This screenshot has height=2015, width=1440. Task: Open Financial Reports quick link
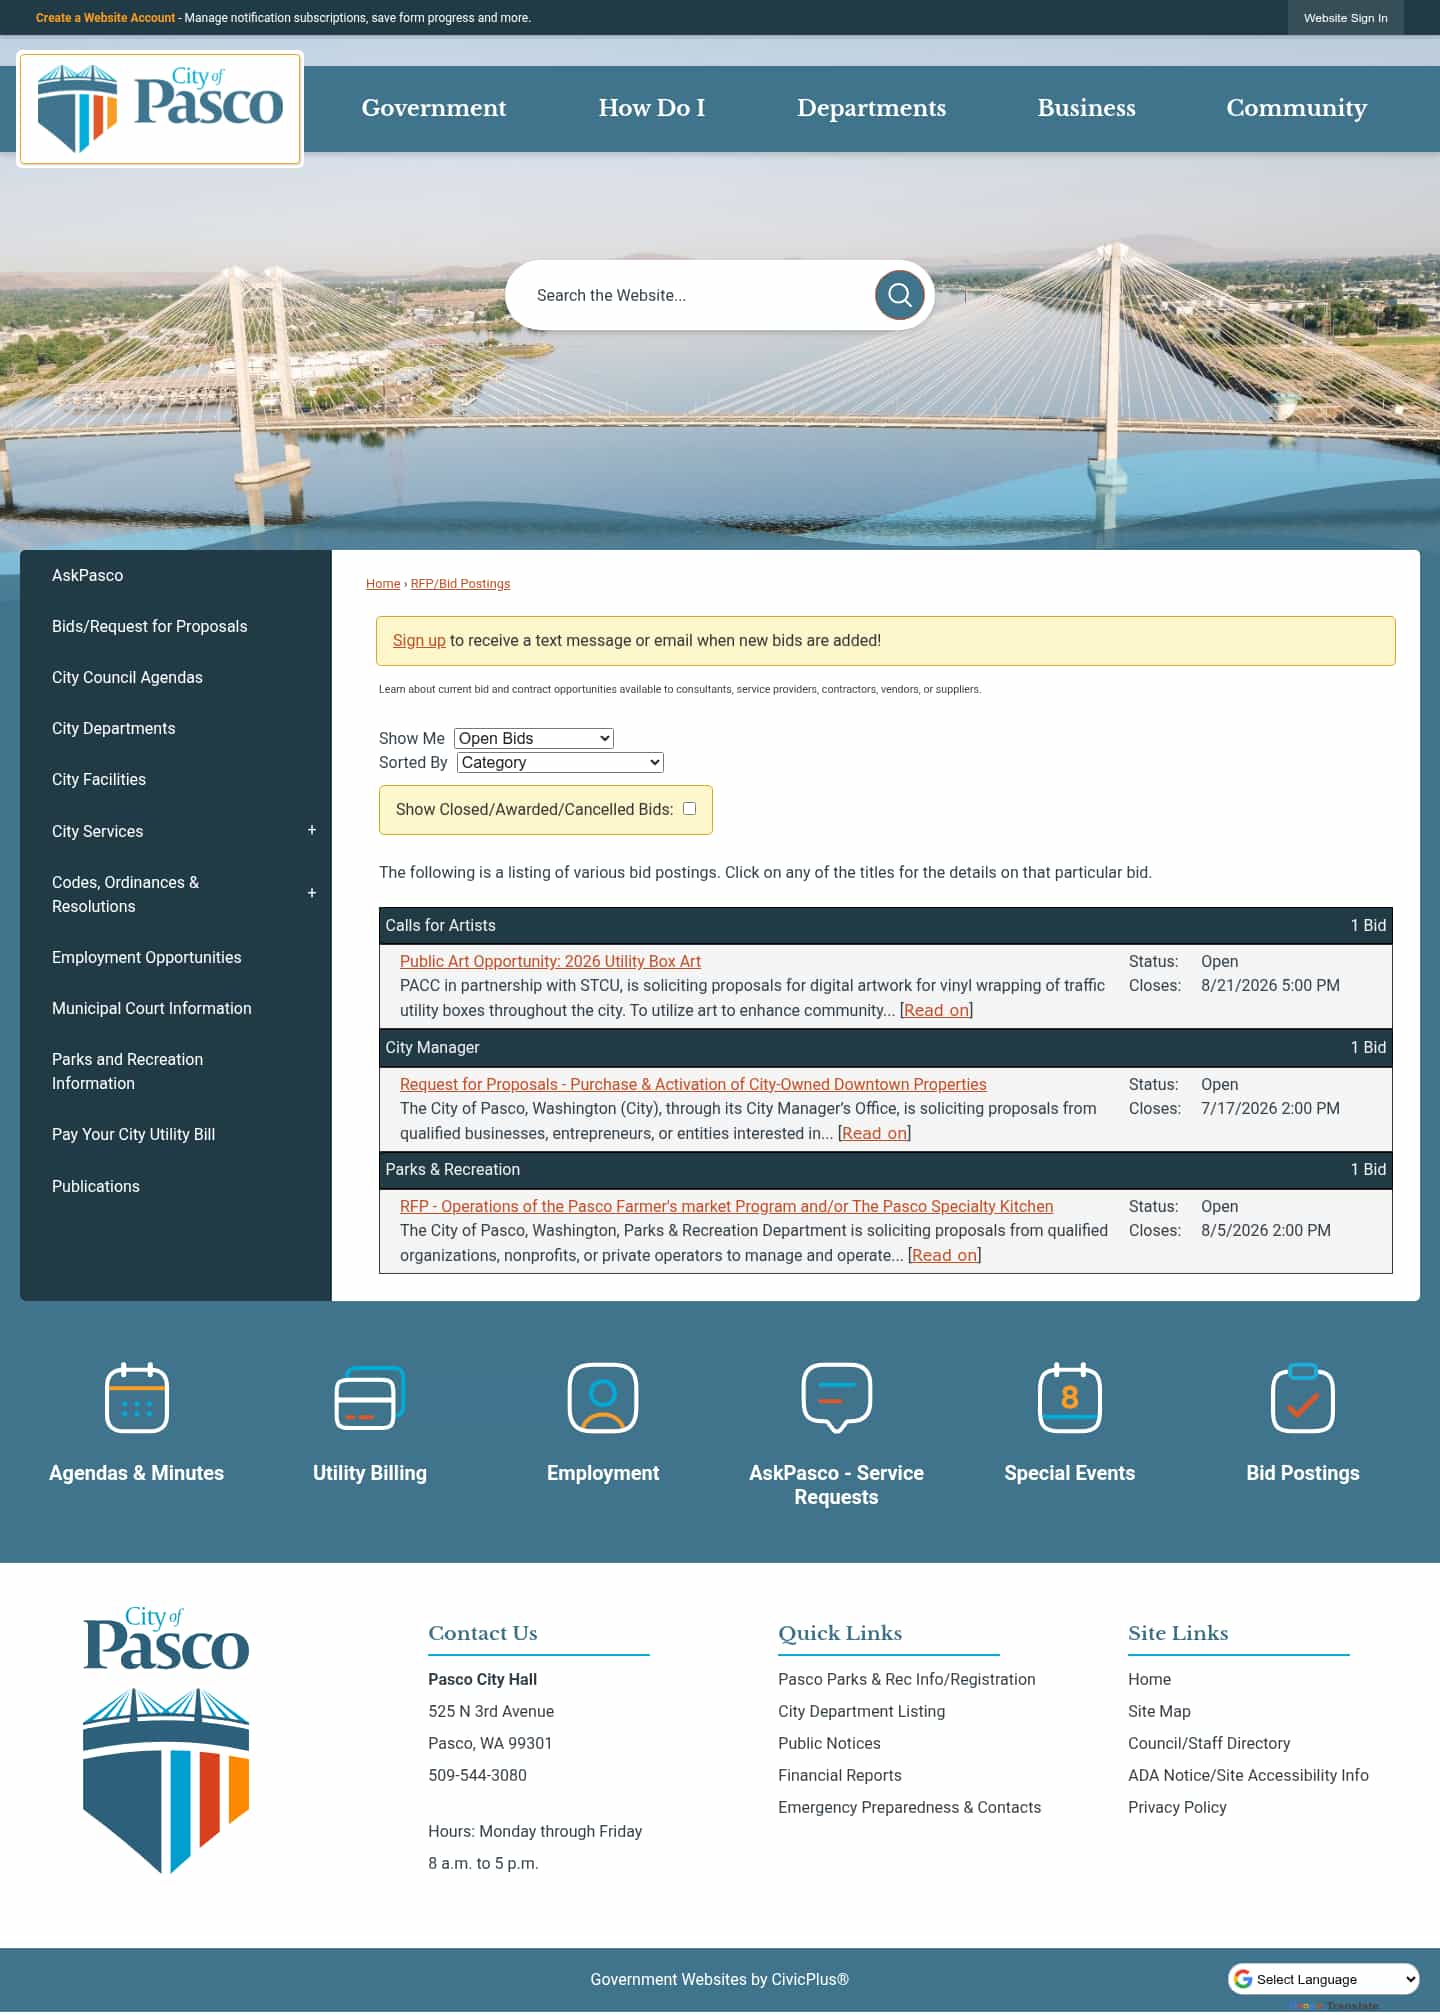[840, 1775]
